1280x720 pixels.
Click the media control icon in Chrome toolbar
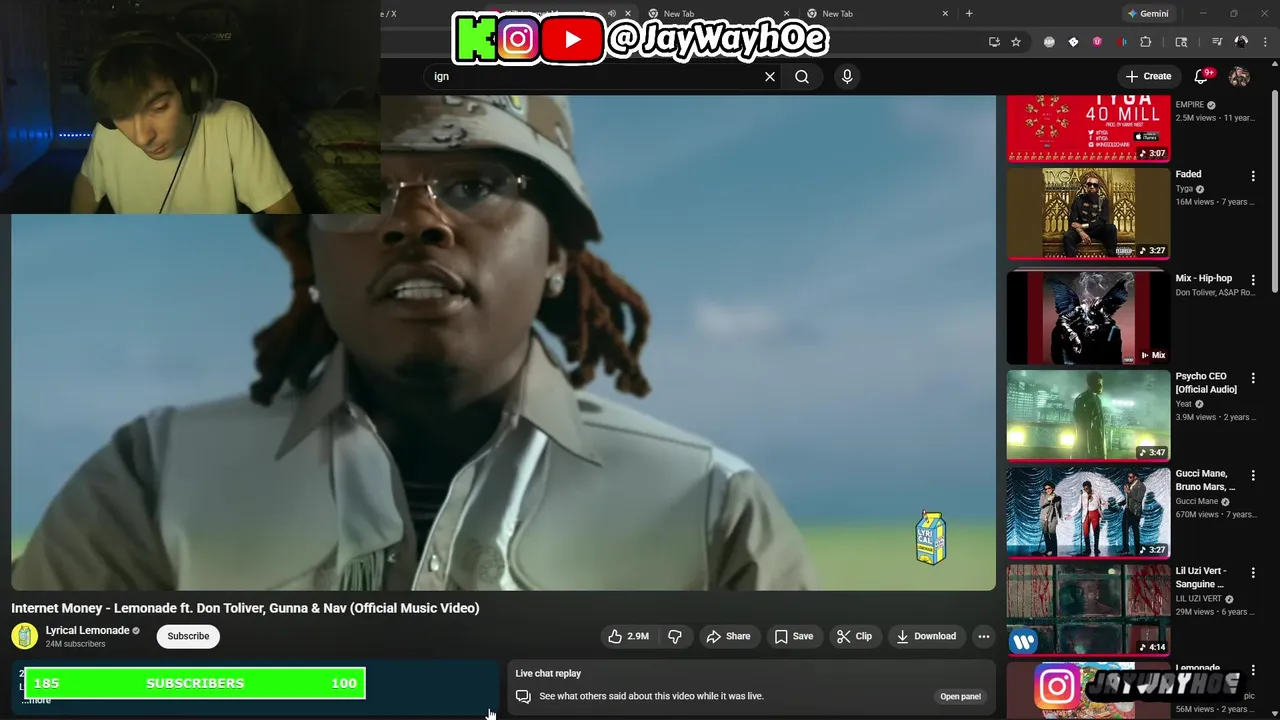click(1217, 42)
